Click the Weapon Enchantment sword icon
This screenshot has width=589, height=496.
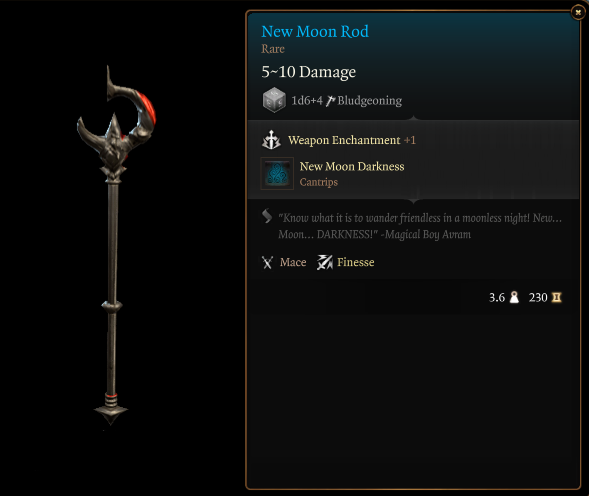coord(271,140)
